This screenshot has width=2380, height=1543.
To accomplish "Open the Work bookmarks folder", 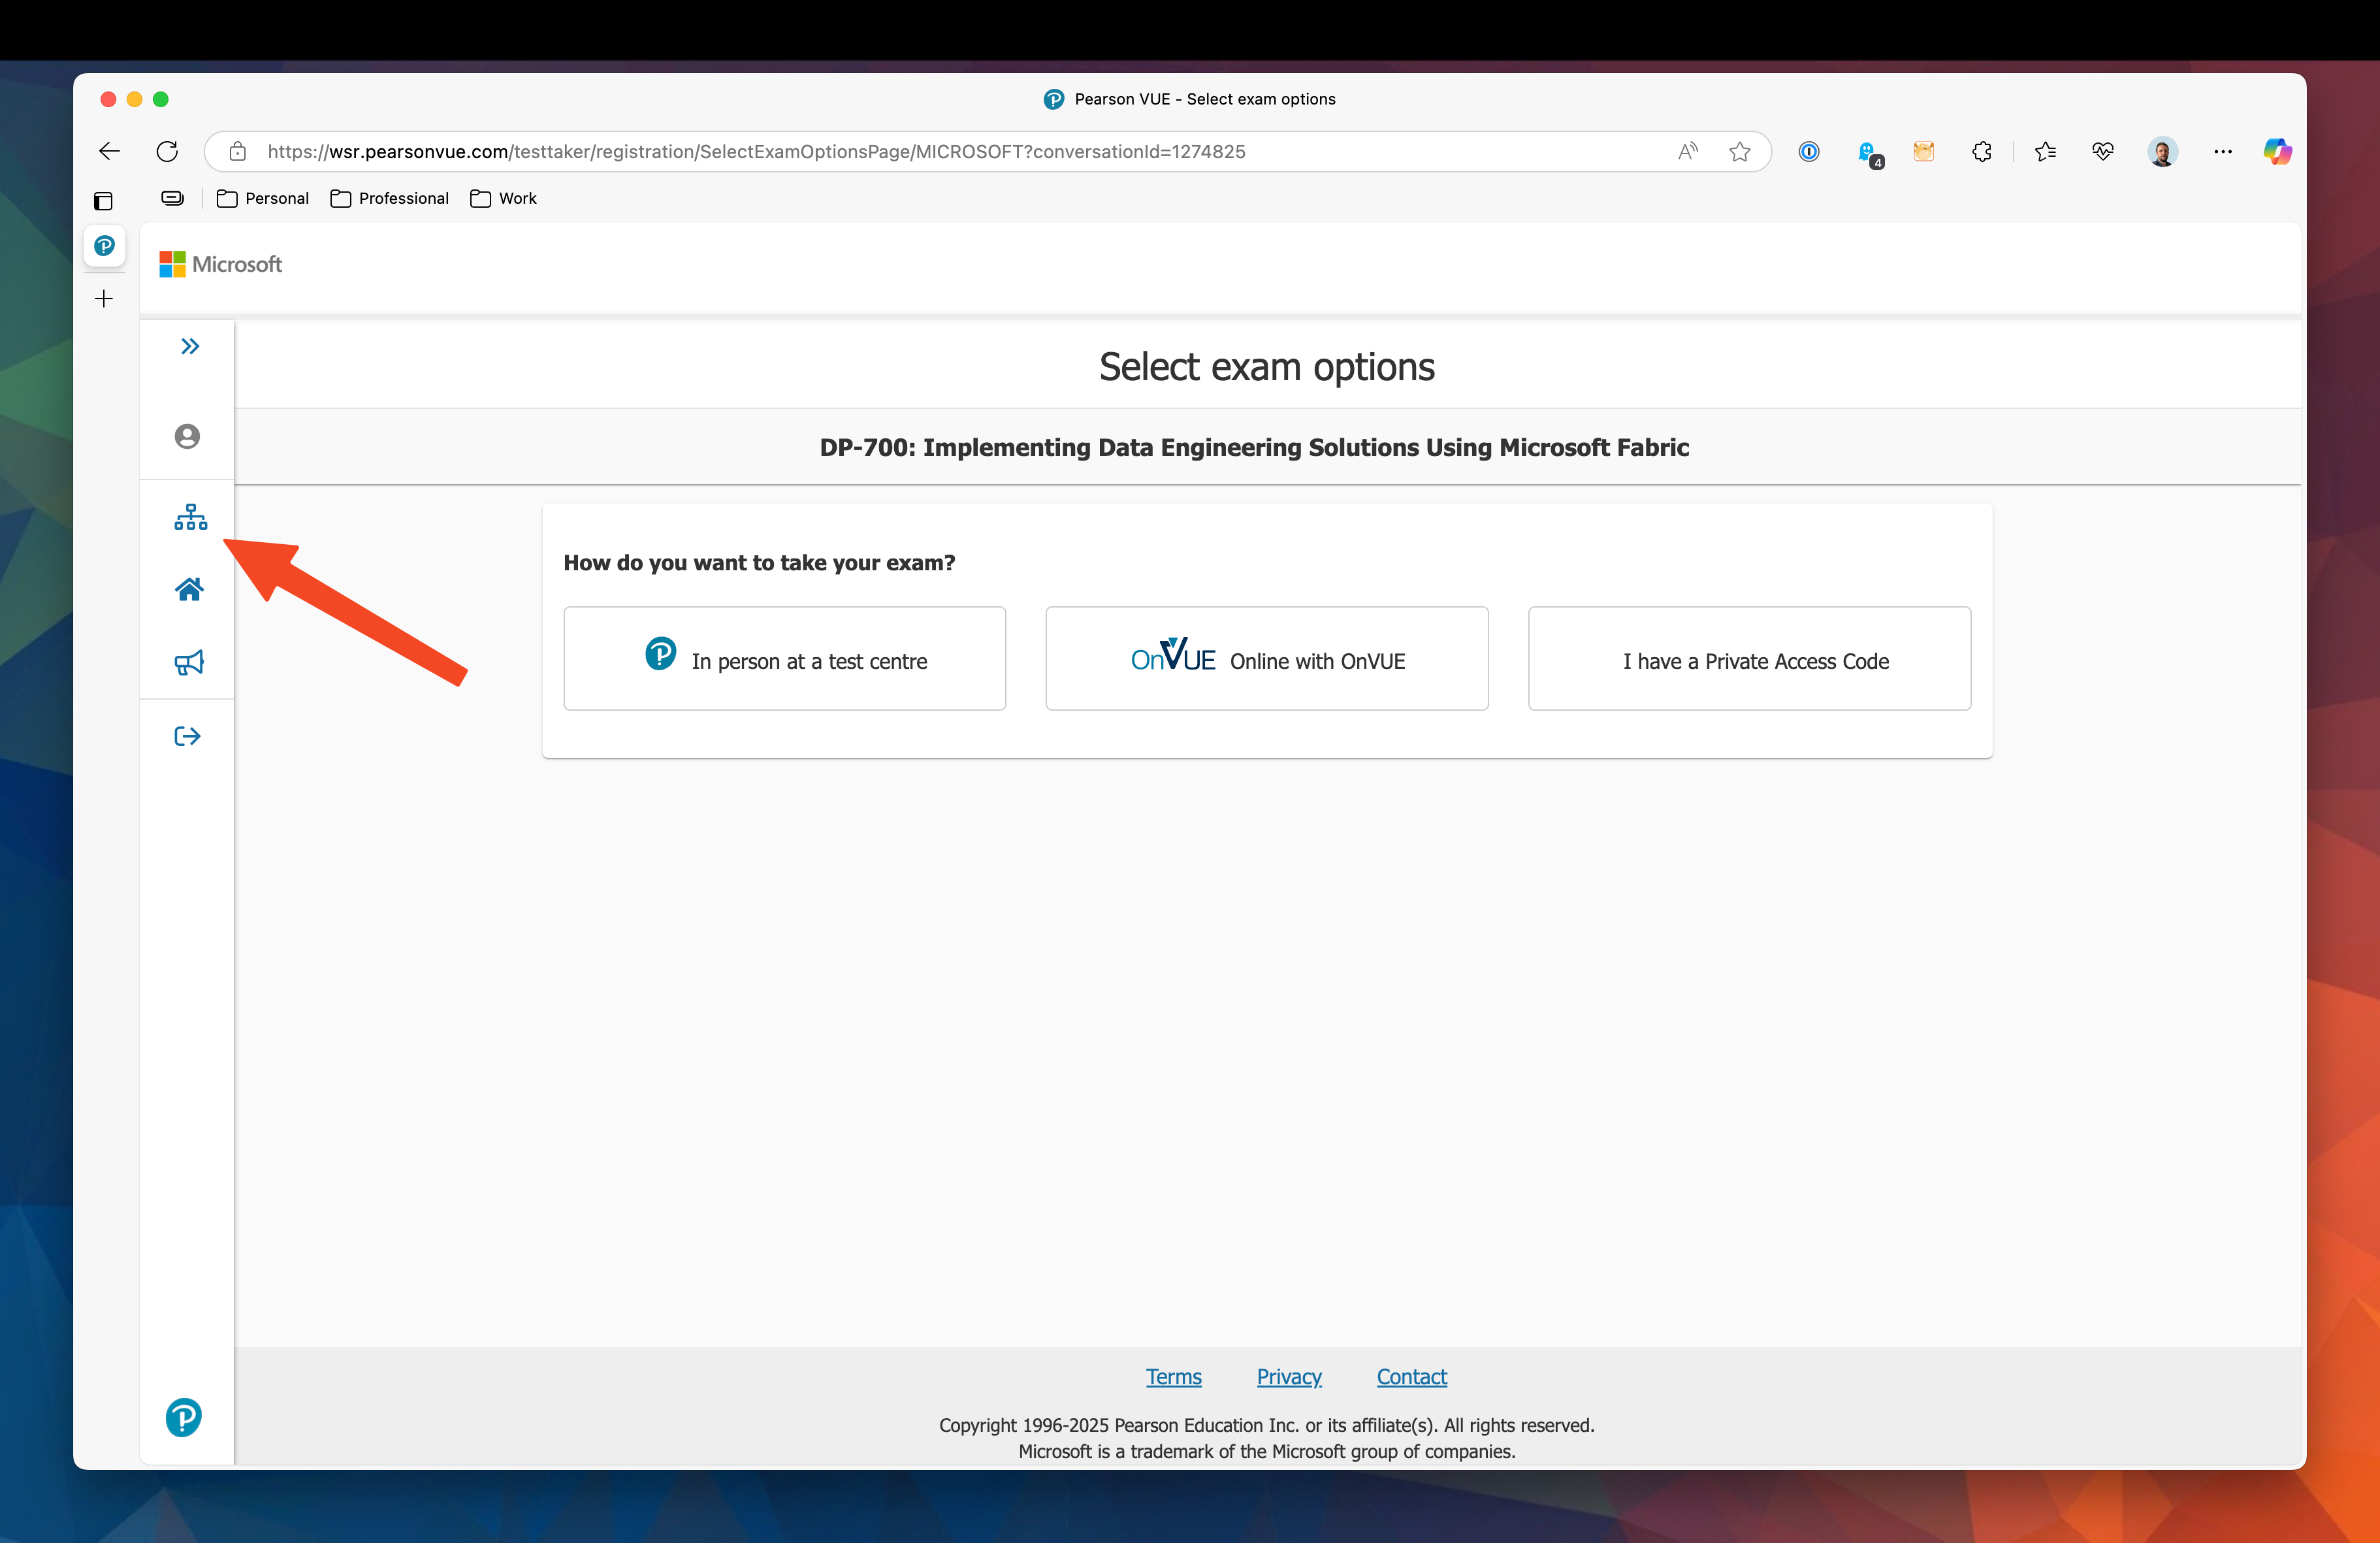I will [x=504, y=198].
